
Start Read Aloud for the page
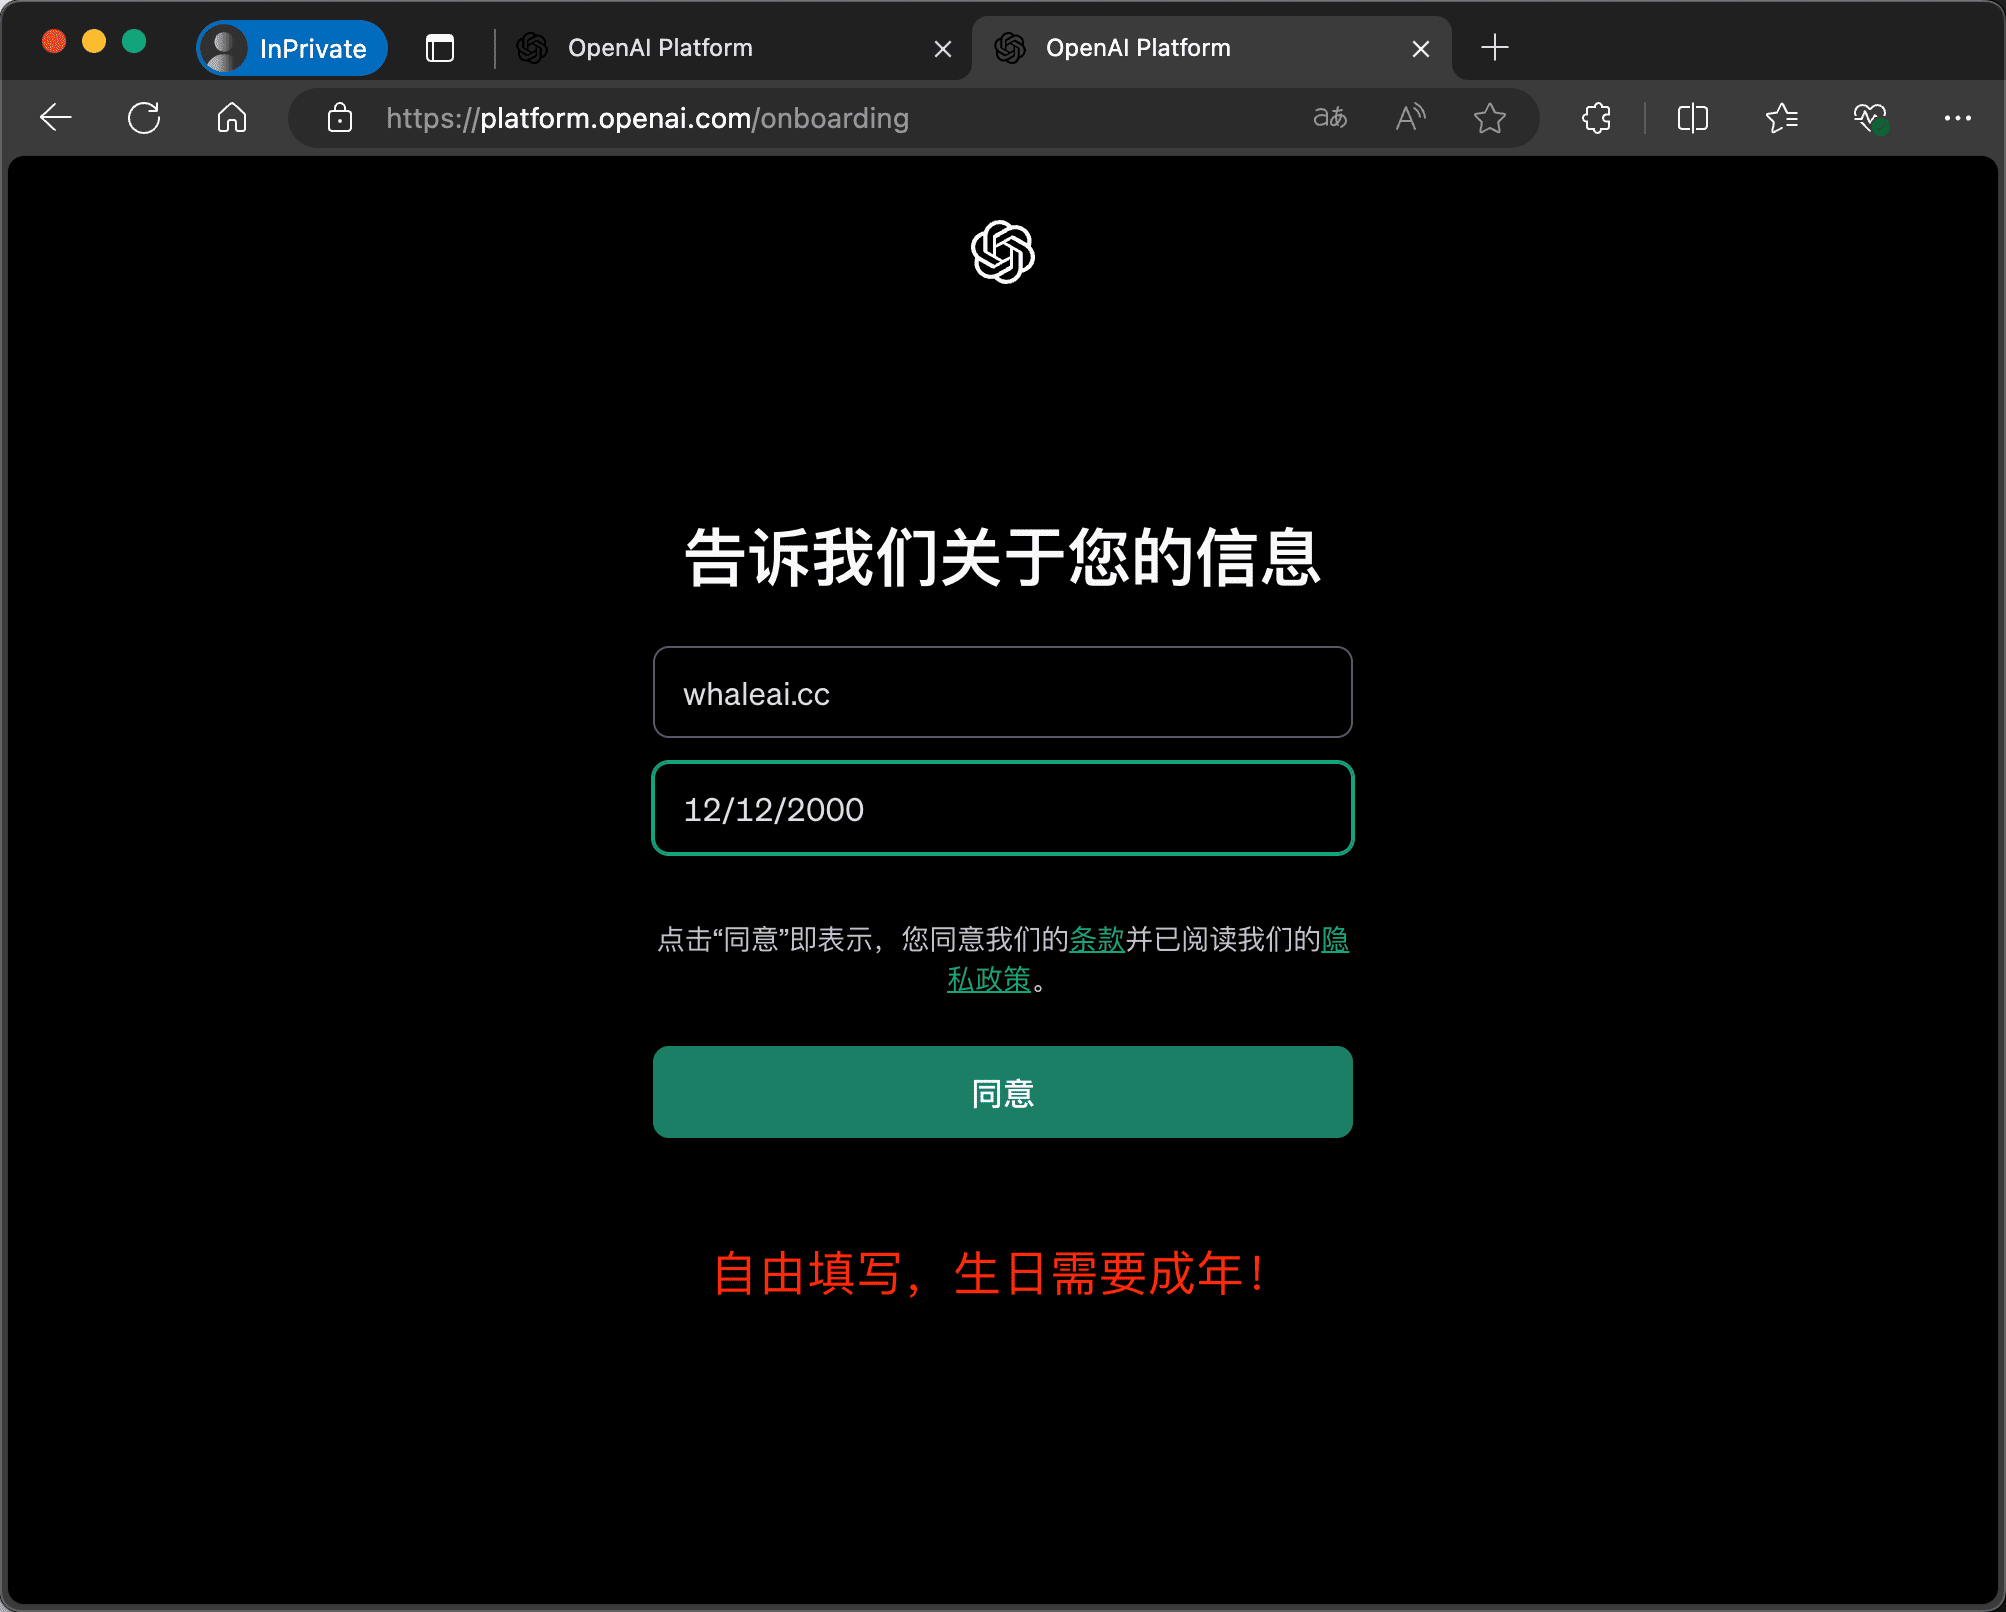[x=1410, y=118]
